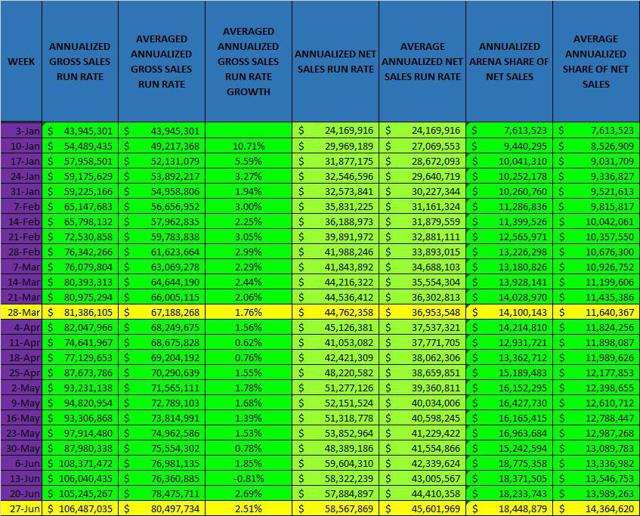The height and width of the screenshot is (516, 640).
Task: Select the cell with 42,421,309
Action: click(336, 357)
